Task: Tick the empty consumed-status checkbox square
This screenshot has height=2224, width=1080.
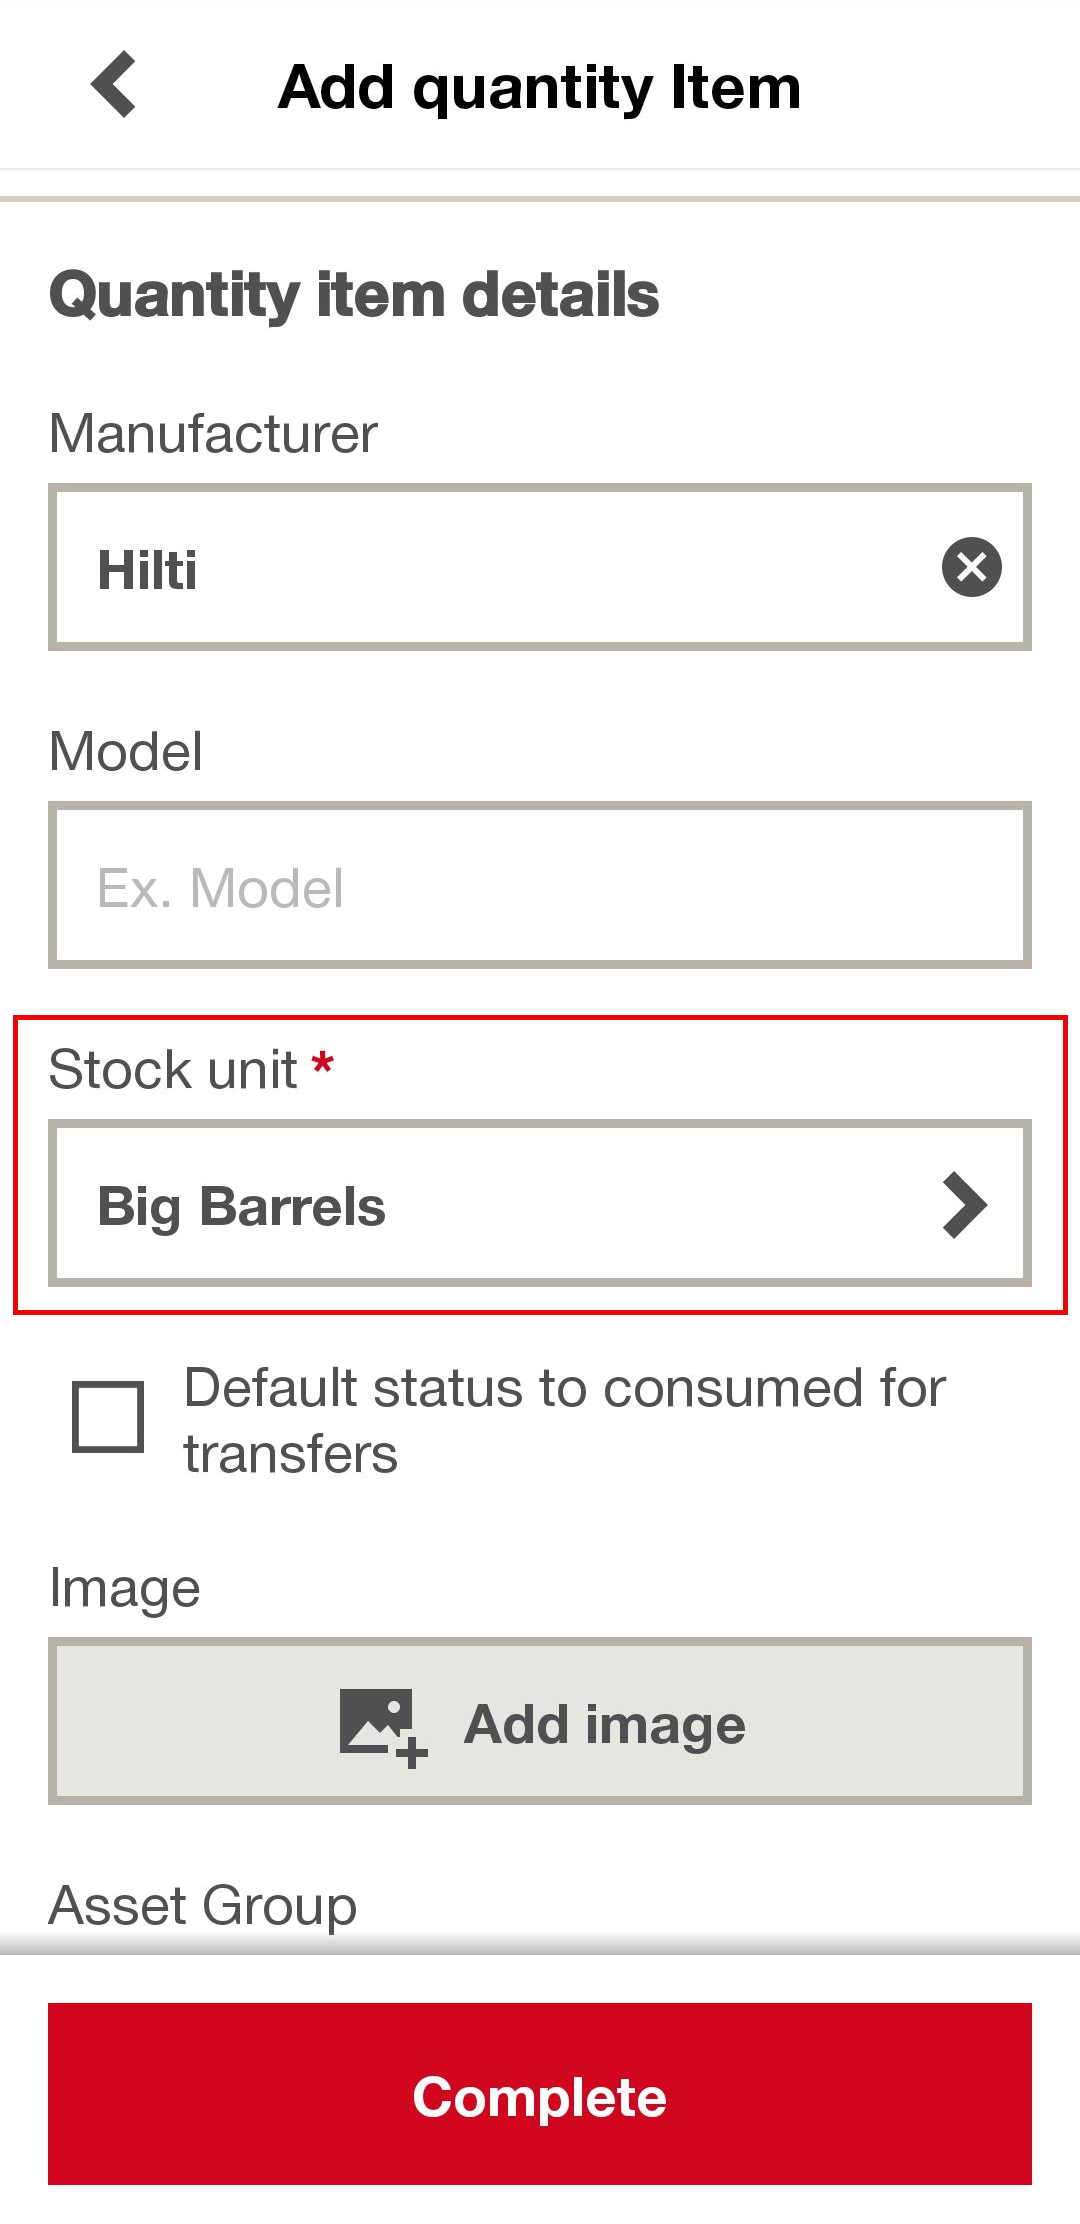Action: (x=108, y=1417)
